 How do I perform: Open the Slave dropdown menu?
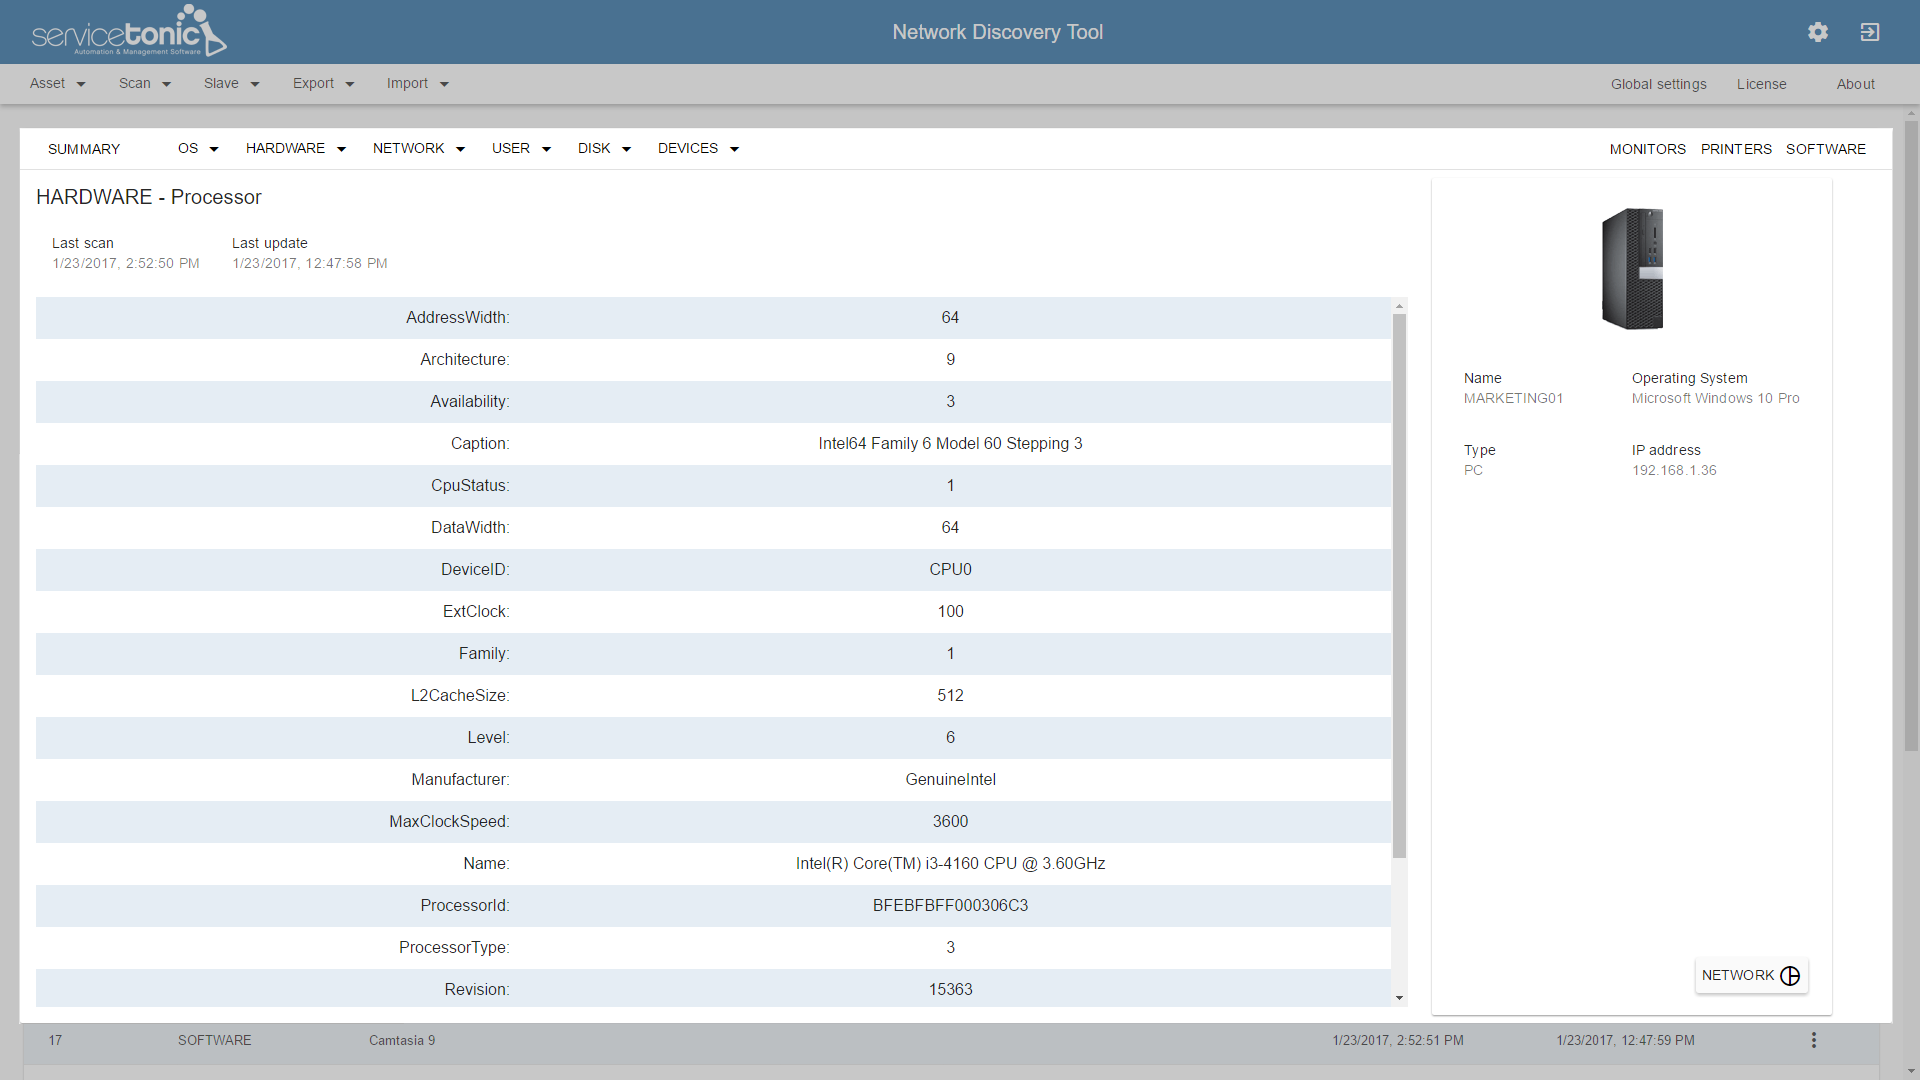point(231,84)
